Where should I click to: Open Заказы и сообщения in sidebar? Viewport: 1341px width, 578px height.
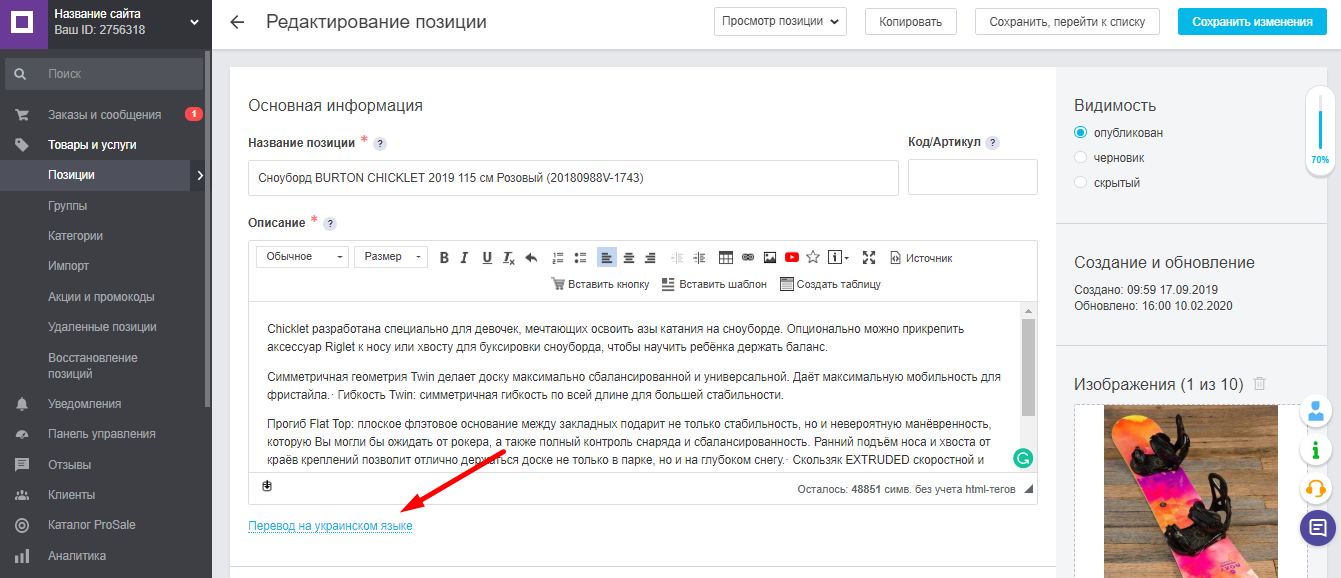pos(105,114)
